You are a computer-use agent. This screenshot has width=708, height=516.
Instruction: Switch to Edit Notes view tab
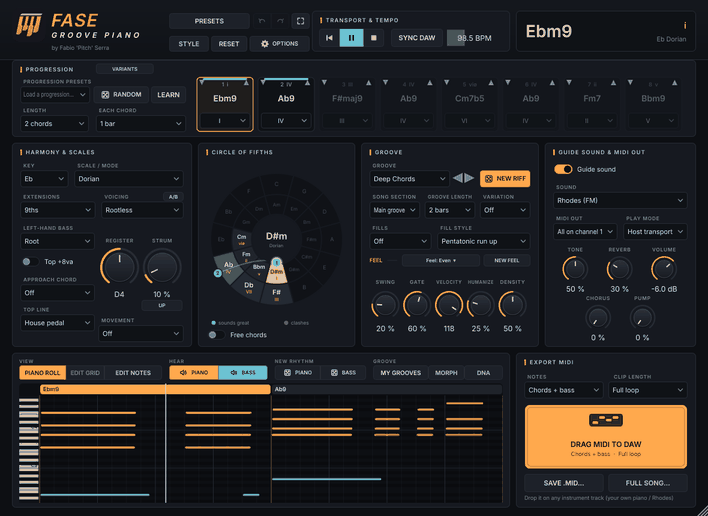[x=133, y=373]
